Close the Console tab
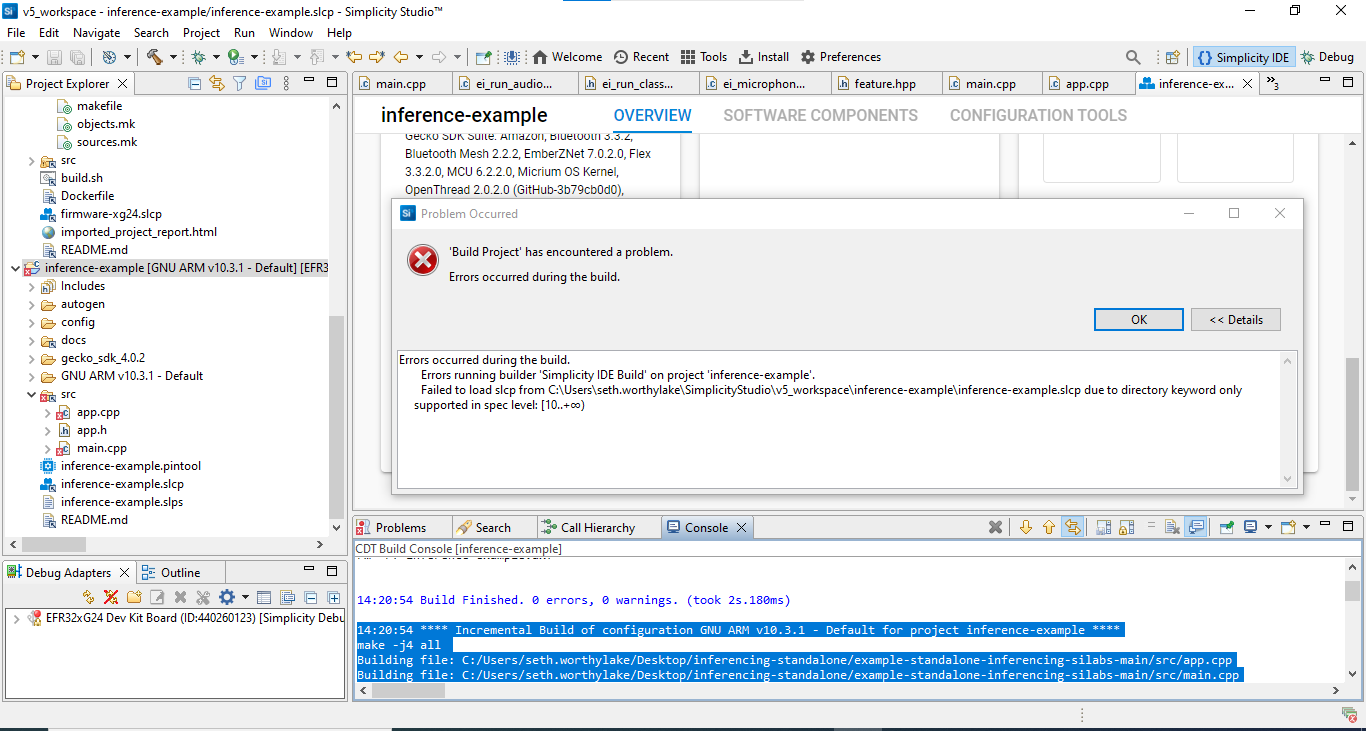Image resolution: width=1366 pixels, height=731 pixels. [x=741, y=527]
